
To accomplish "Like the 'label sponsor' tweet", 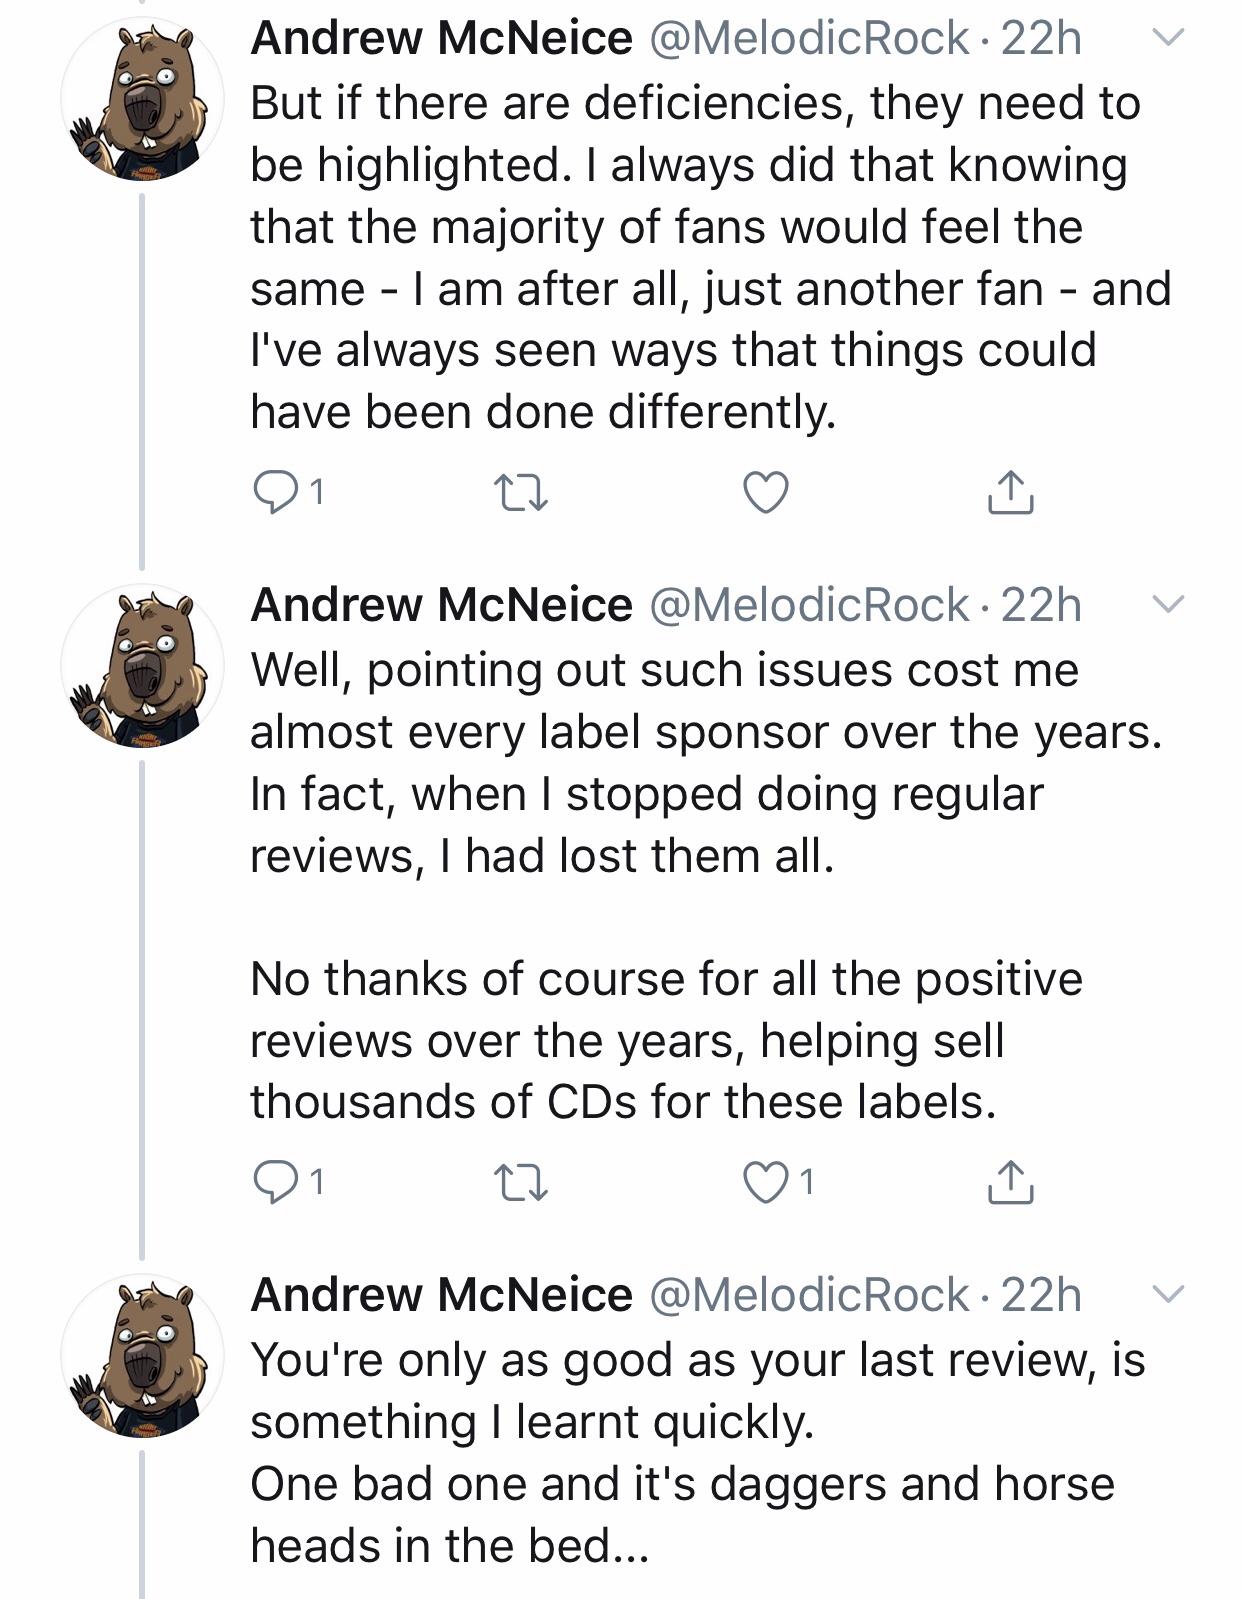I will 766,1183.
